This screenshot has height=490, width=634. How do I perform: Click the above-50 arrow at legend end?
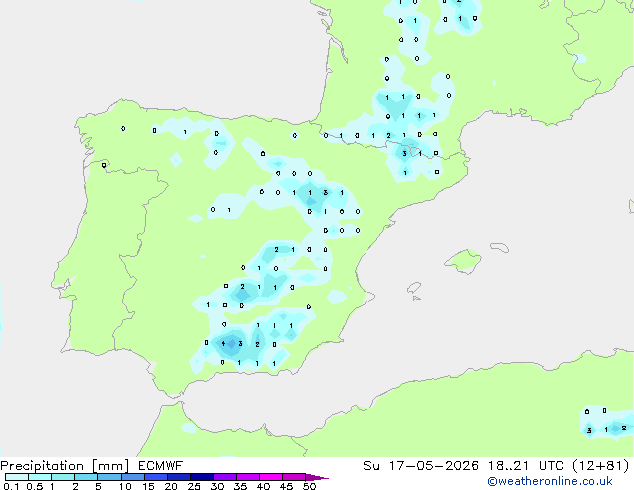tap(317, 477)
